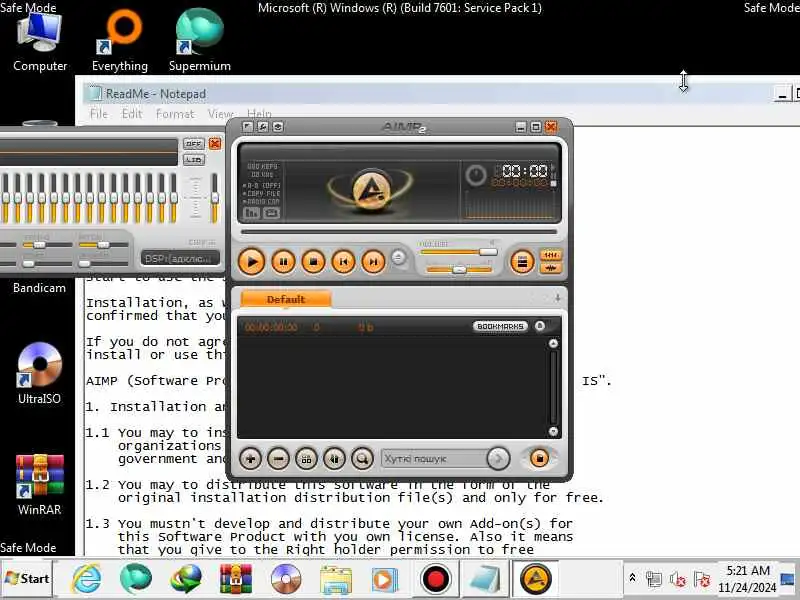Open the Bandicam record icon in taskbar
The width and height of the screenshot is (800, 600).
435,579
